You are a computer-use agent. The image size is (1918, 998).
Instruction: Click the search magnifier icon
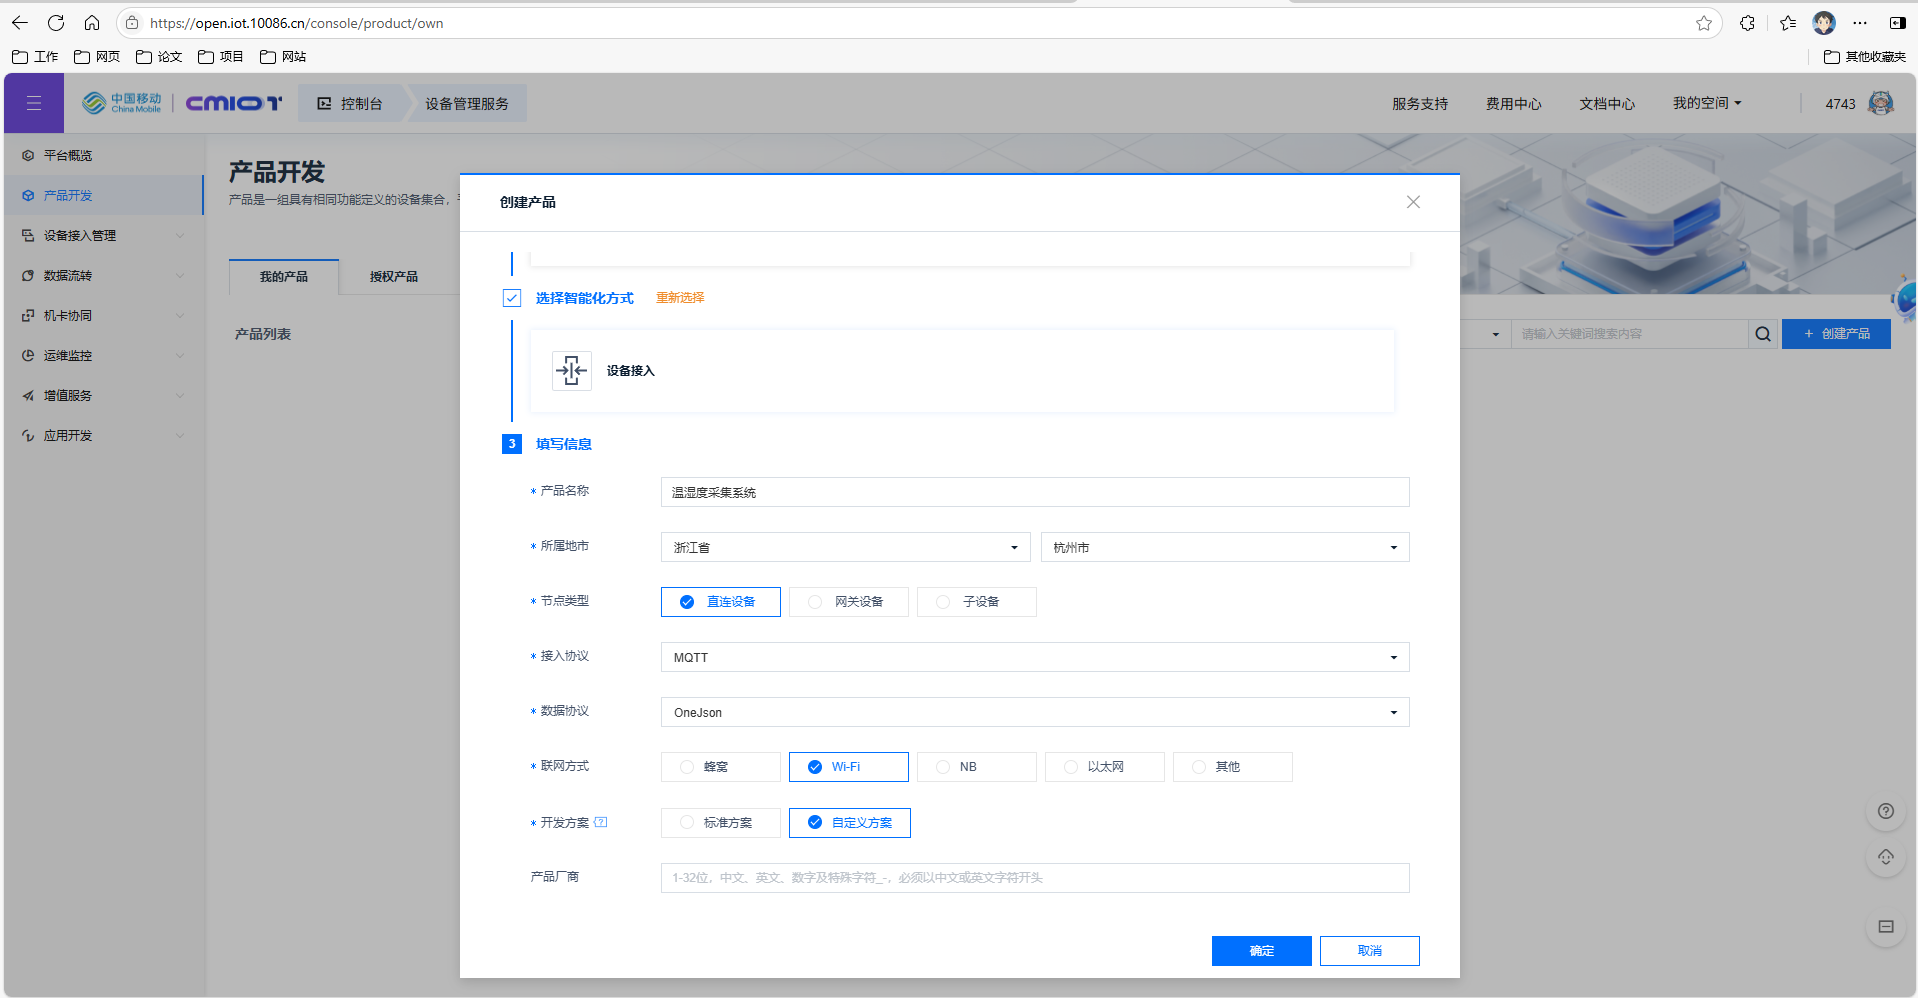pos(1762,334)
